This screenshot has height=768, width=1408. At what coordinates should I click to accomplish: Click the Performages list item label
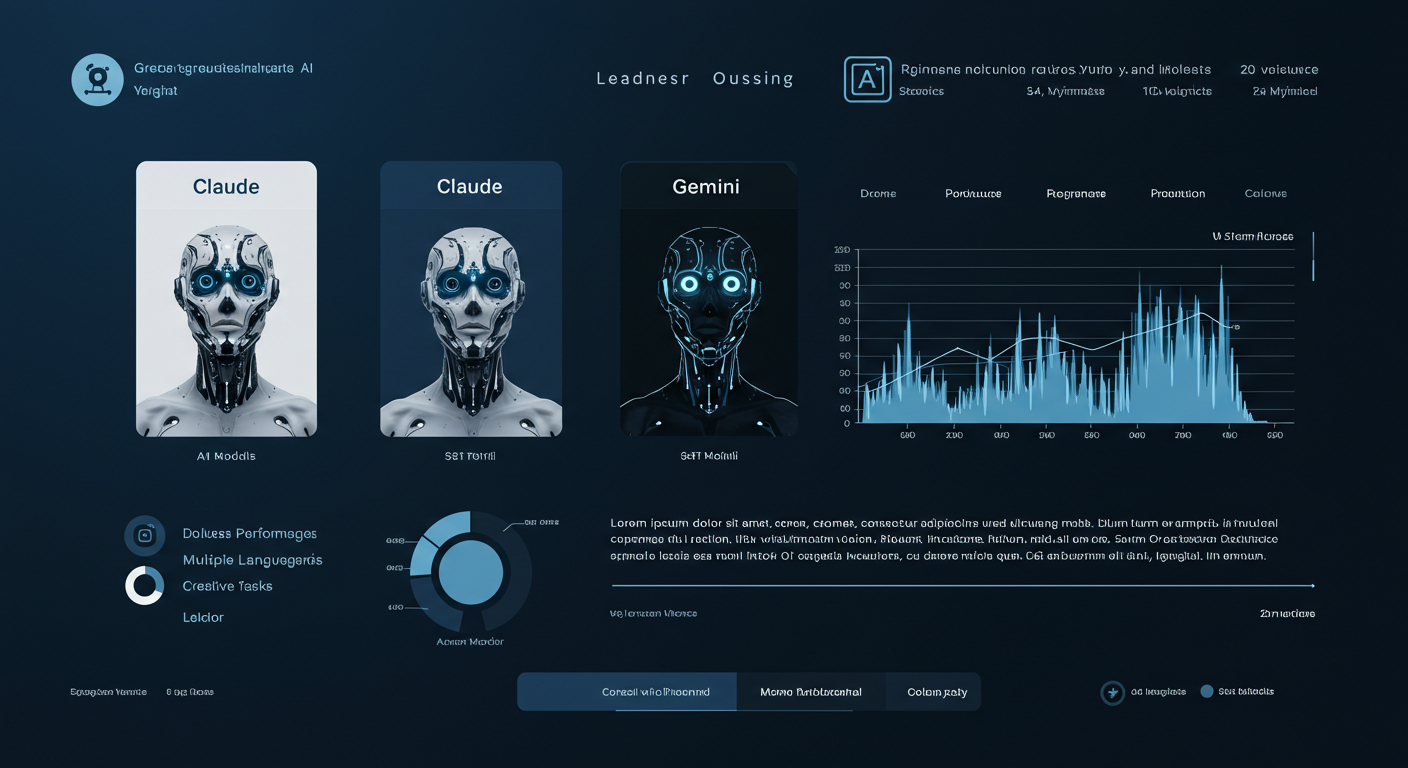(250, 534)
